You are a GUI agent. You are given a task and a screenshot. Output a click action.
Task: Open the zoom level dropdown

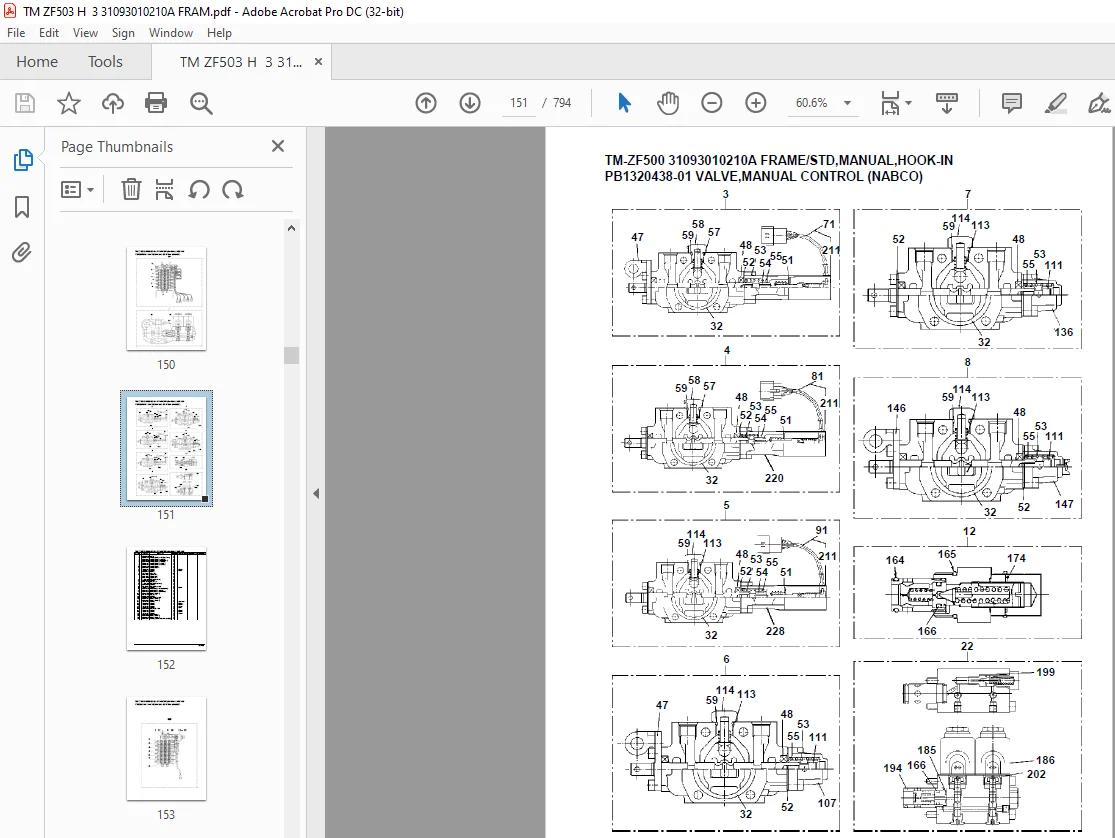(848, 103)
